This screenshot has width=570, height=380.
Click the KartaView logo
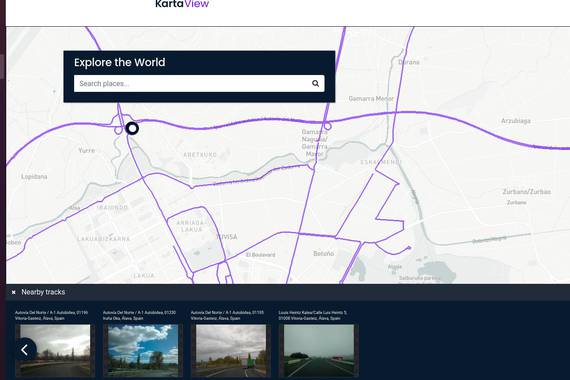coord(182,4)
